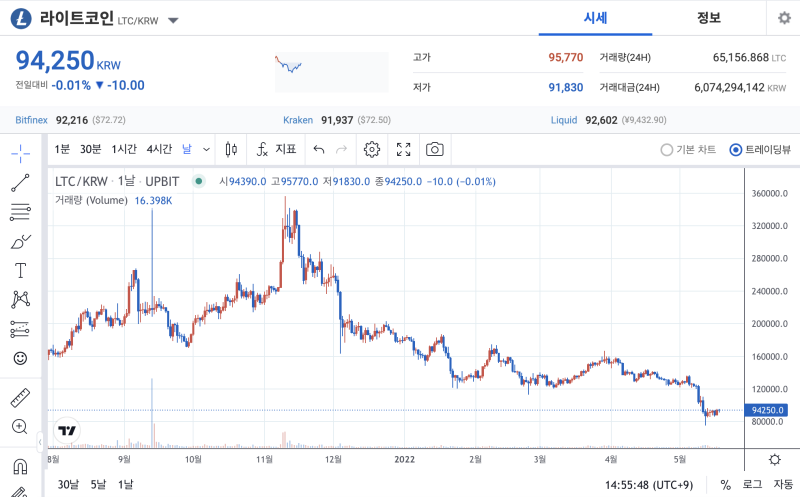The width and height of the screenshot is (800, 497).
Task: Change candlestick chart style
Action: (231, 150)
